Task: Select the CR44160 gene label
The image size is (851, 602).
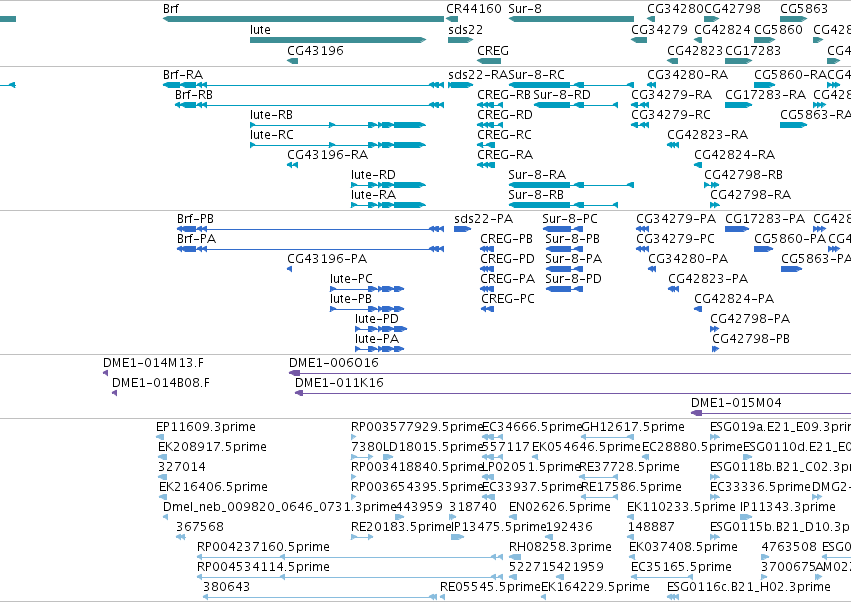Action: tap(473, 9)
